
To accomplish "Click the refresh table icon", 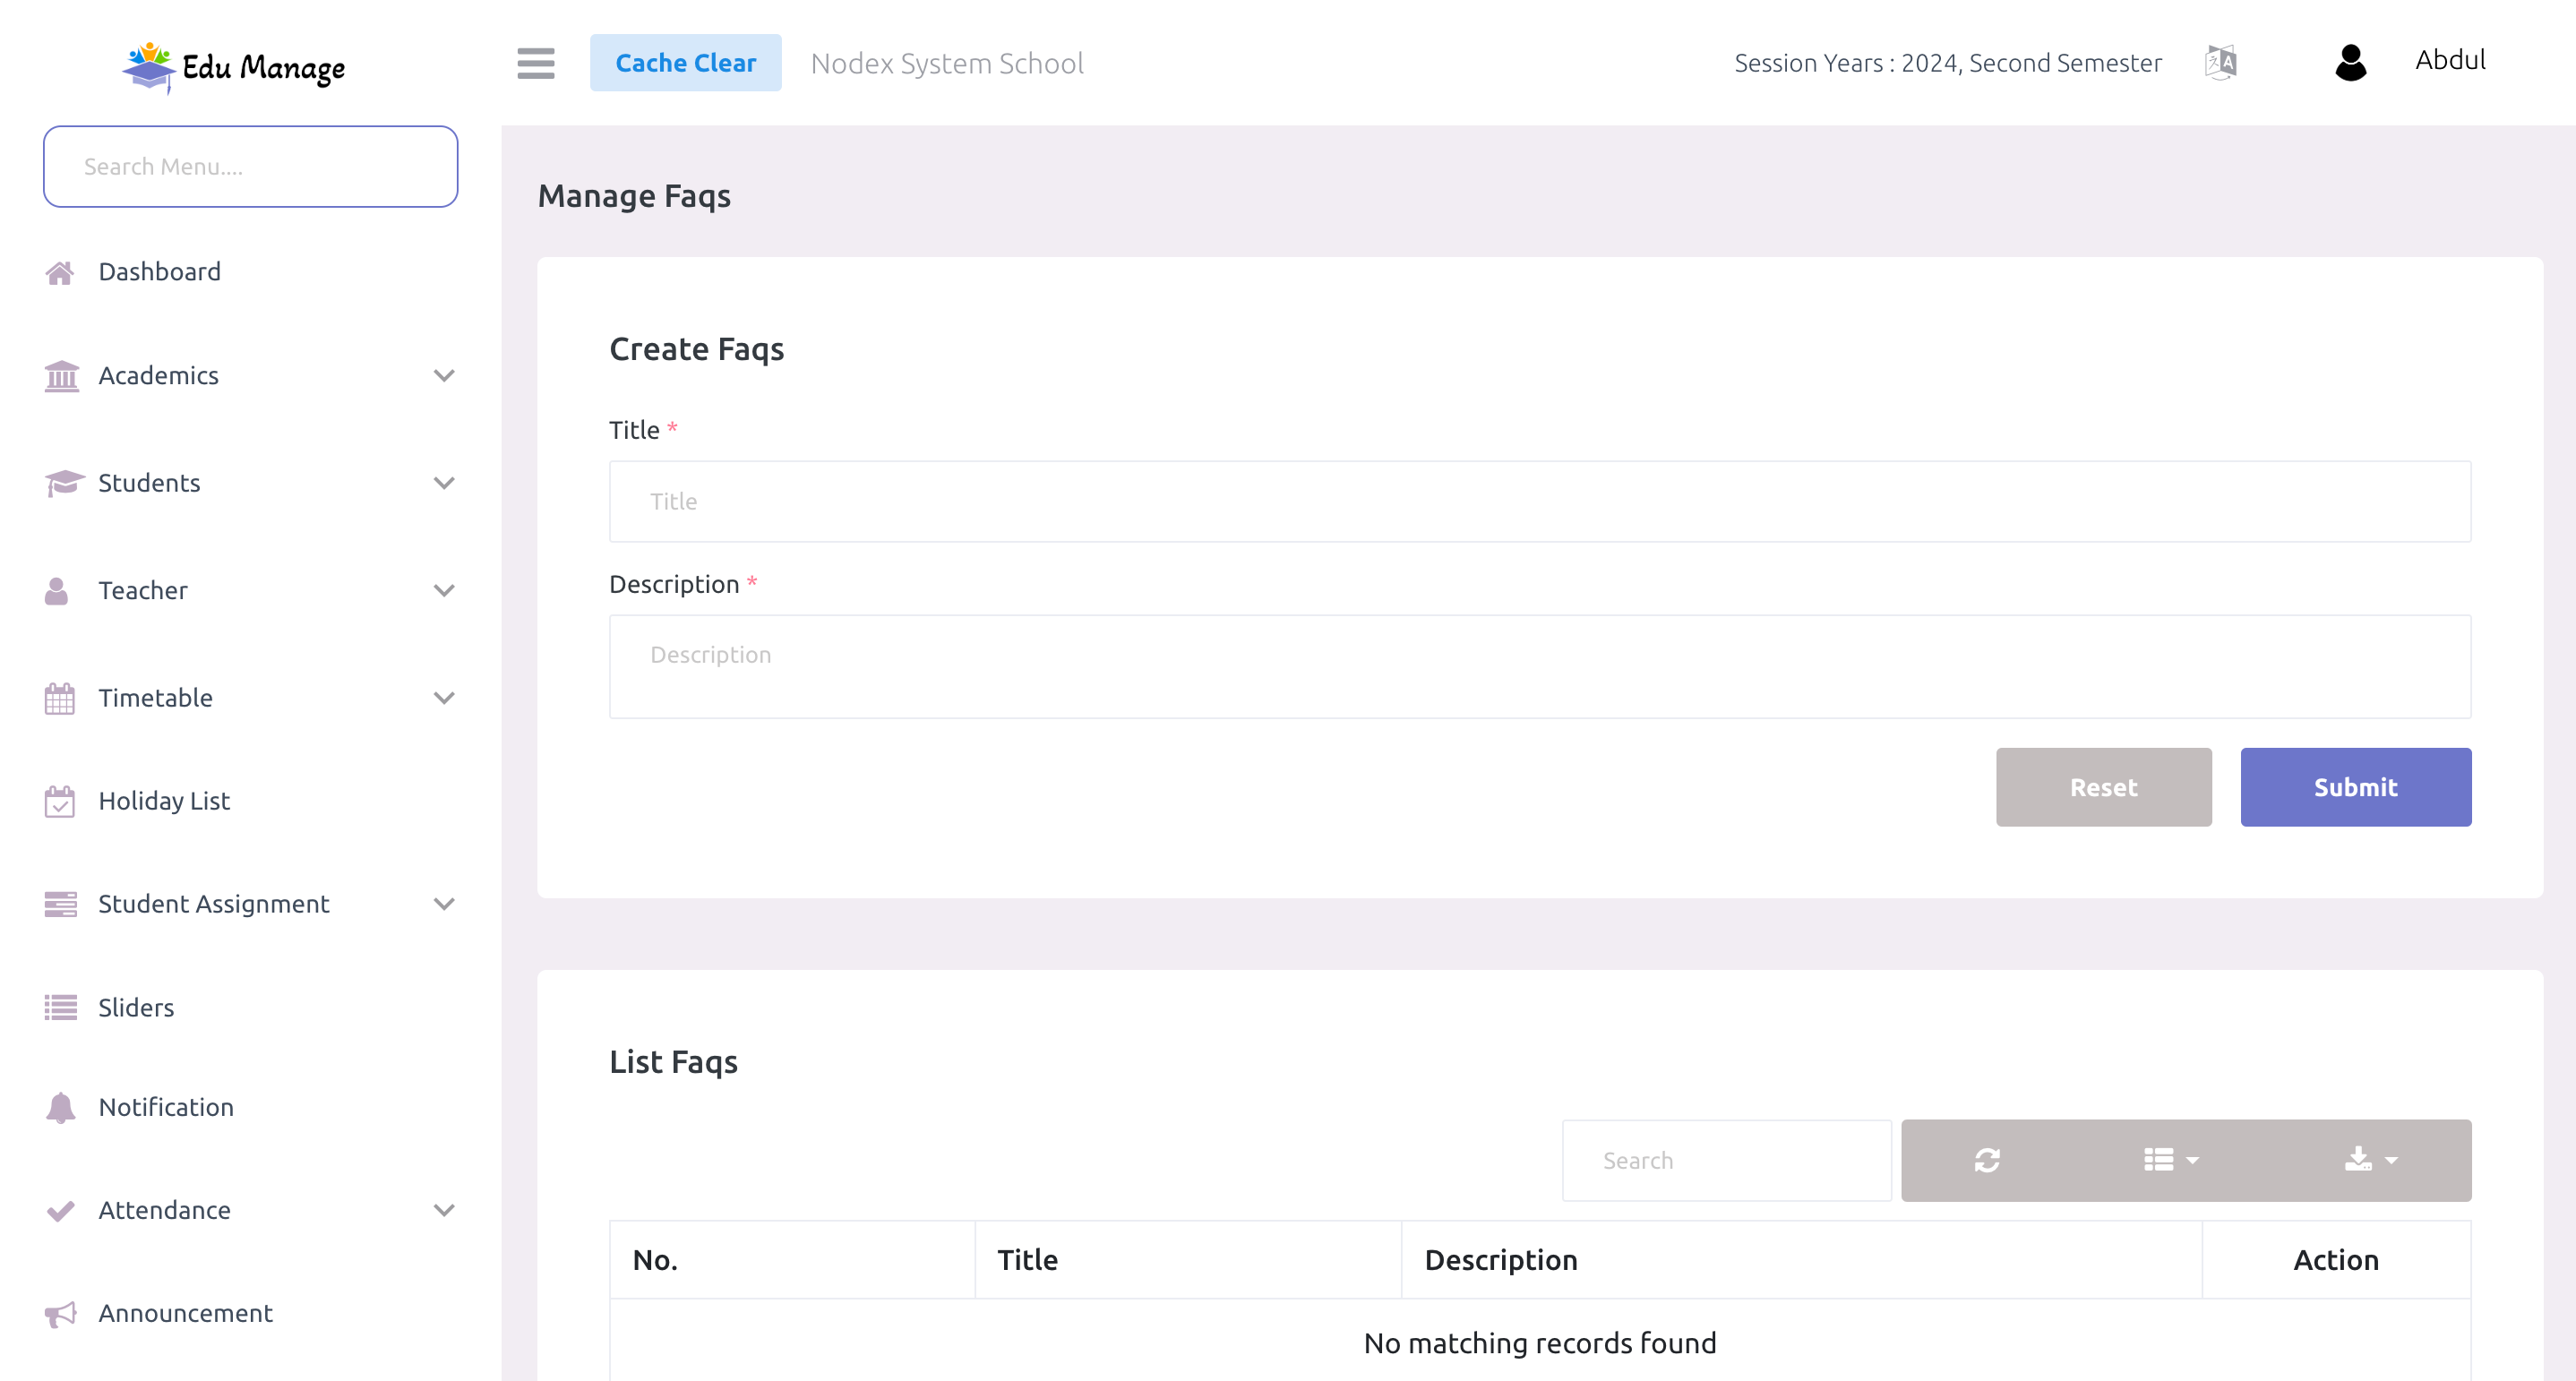I will point(1987,1160).
